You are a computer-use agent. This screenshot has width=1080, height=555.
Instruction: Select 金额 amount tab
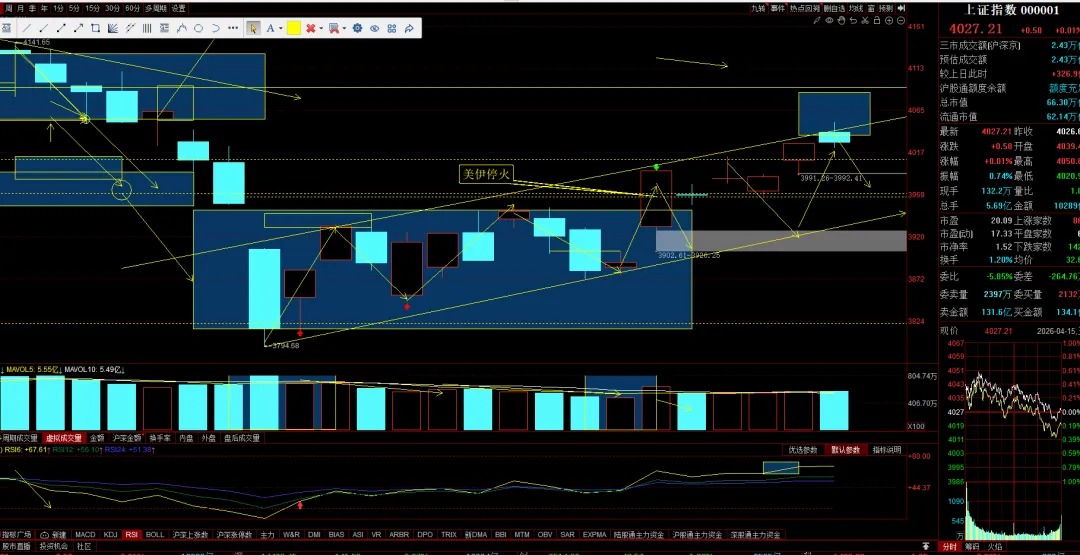[96, 438]
